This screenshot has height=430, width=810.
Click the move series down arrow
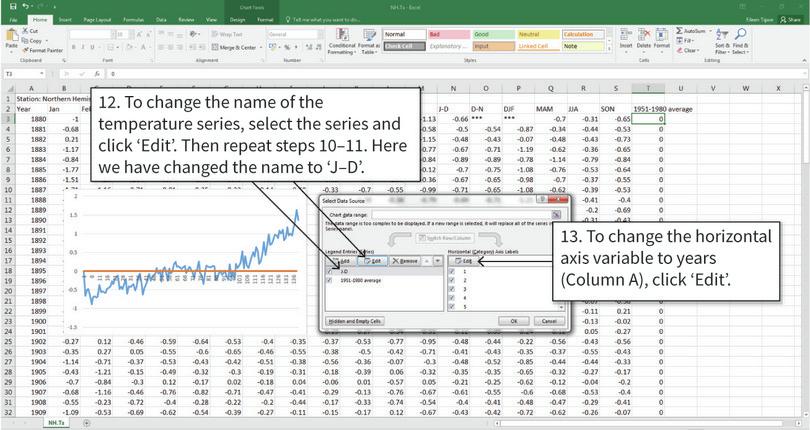tap(438, 260)
